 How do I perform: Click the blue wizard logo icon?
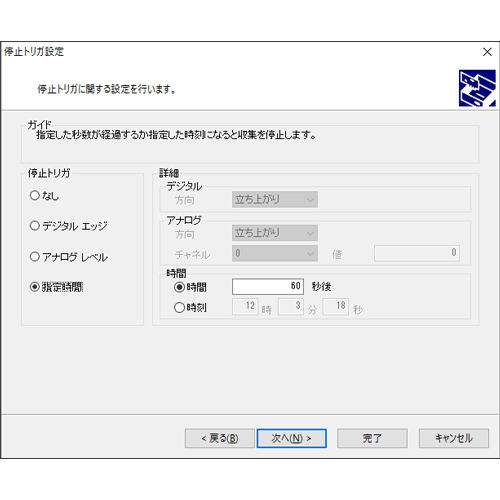(x=477, y=88)
